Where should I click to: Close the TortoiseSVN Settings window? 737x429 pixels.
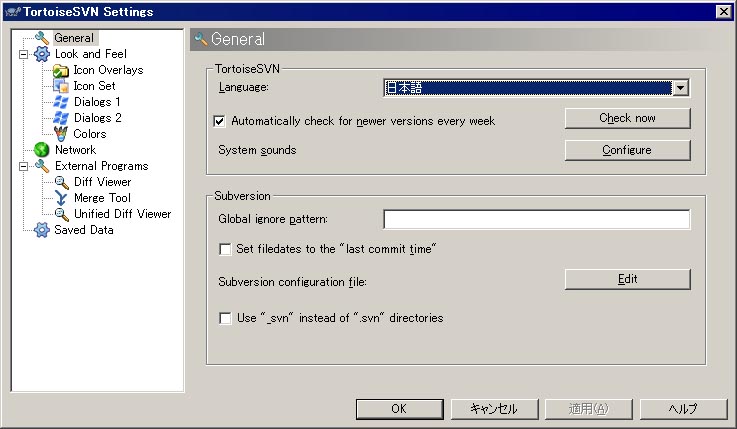coord(723,12)
